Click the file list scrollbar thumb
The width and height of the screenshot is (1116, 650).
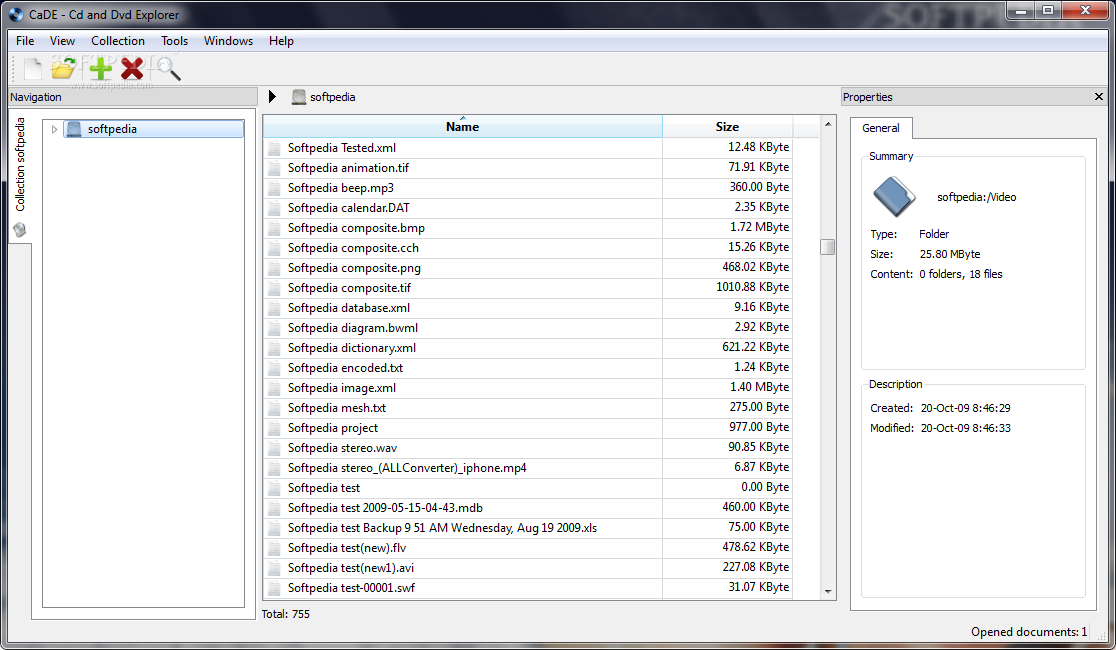click(x=827, y=246)
